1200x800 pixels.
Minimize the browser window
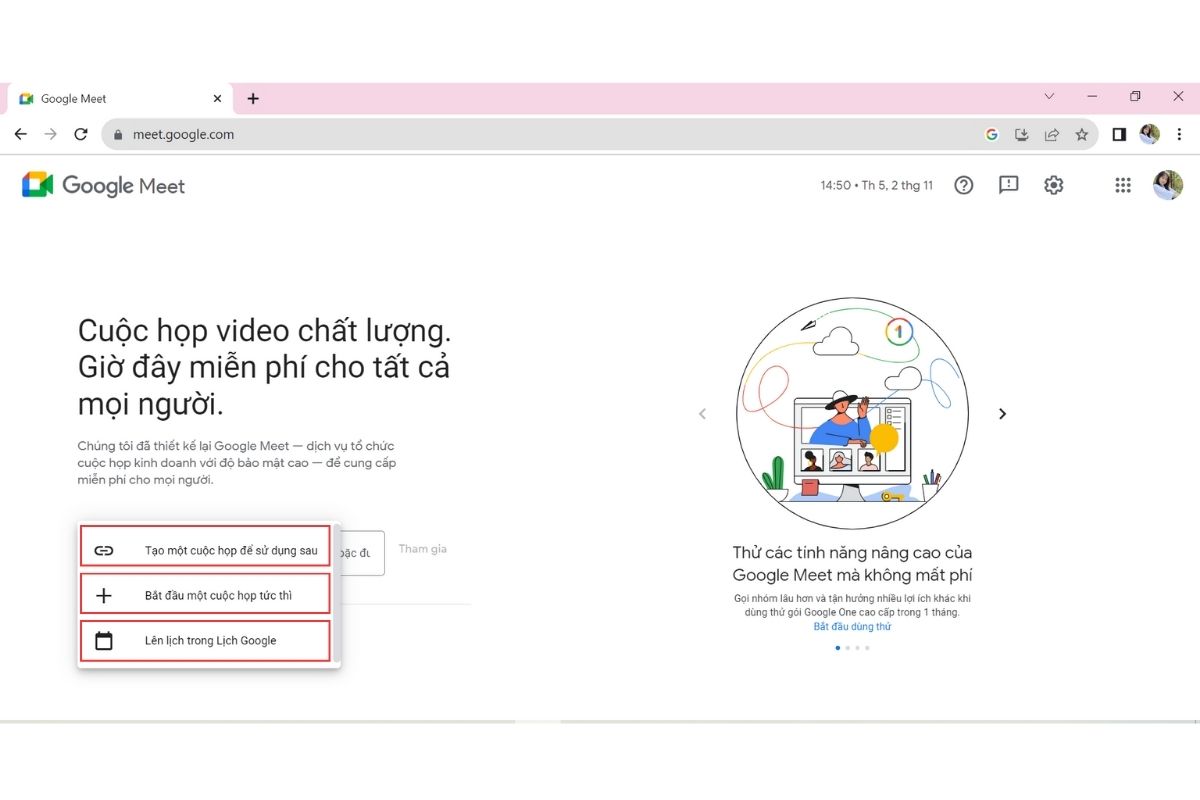1092,97
